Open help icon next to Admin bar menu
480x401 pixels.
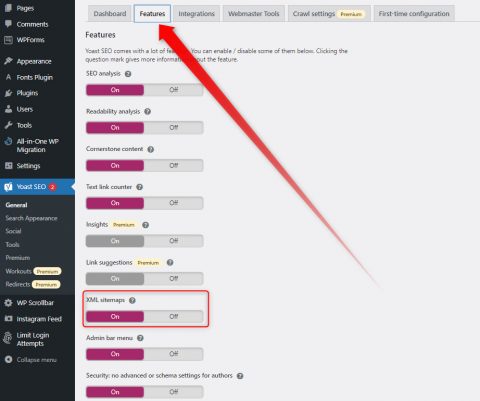(x=140, y=338)
